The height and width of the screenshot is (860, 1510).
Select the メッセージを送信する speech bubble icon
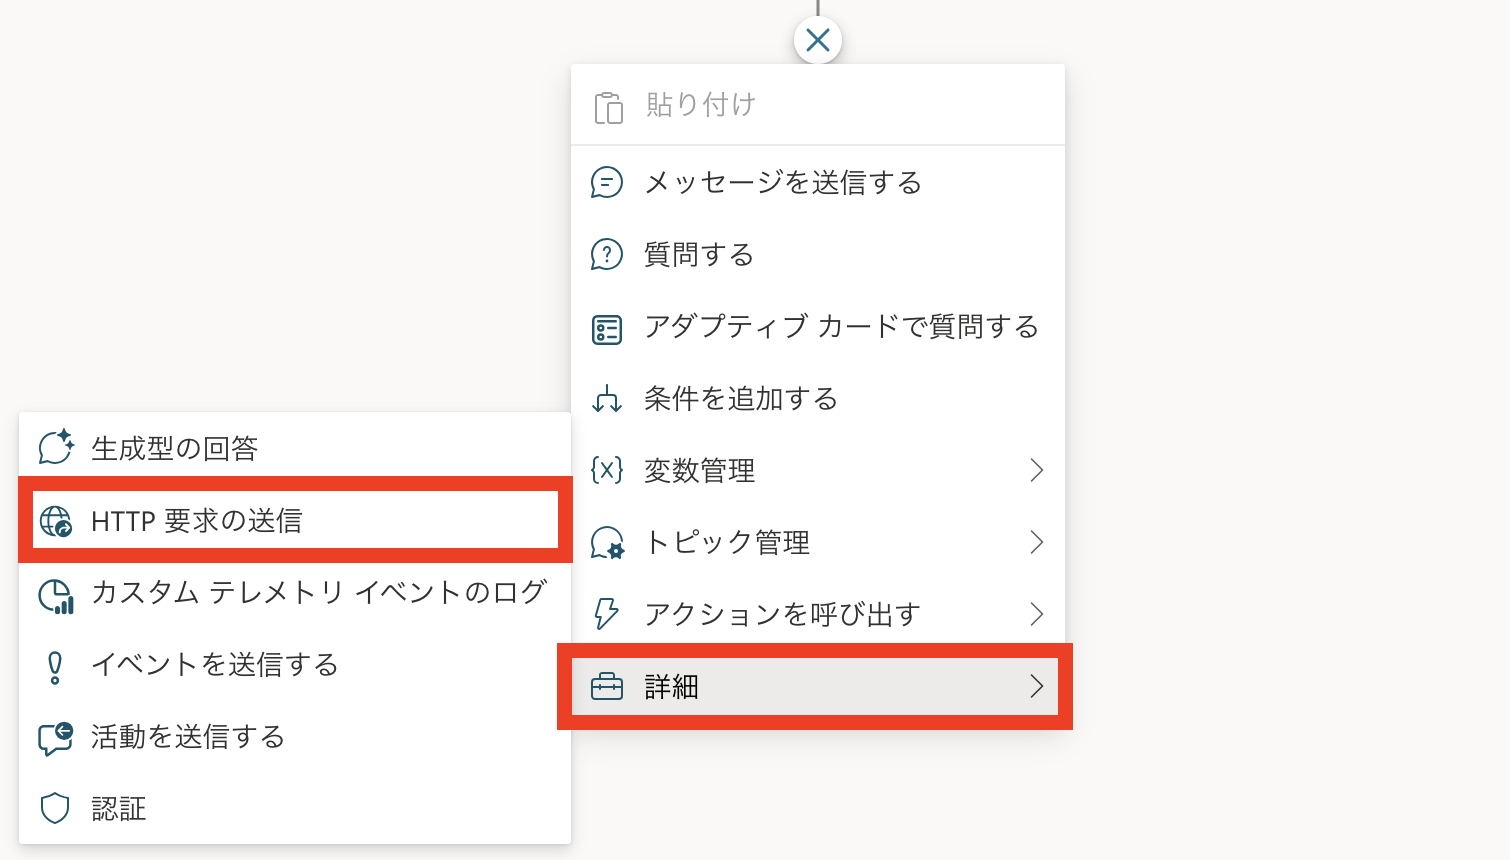(x=607, y=183)
